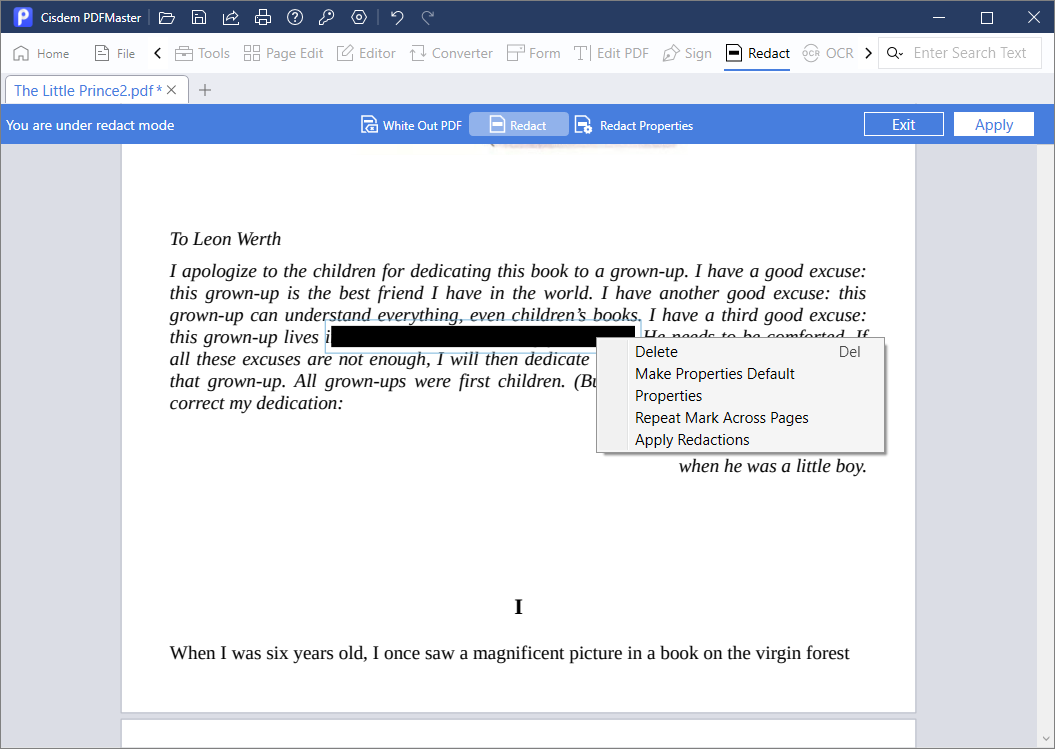Undo the last action
Viewport: 1055px width, 749px height.
(397, 17)
